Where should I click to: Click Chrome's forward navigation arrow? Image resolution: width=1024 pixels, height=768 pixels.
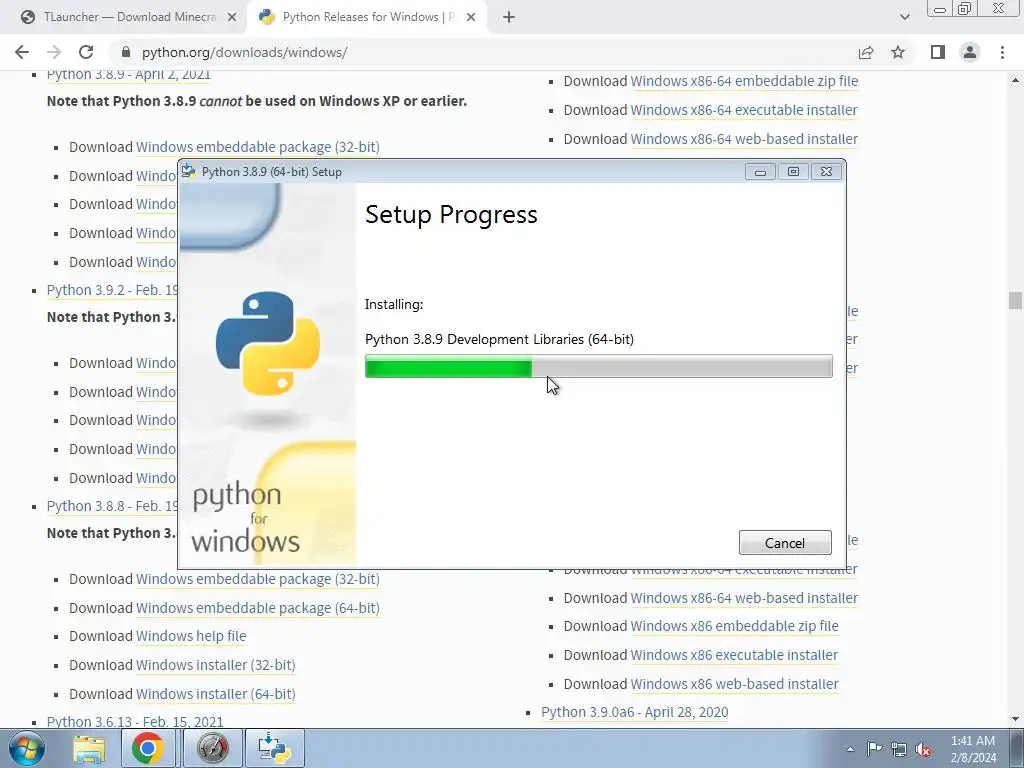point(54,52)
